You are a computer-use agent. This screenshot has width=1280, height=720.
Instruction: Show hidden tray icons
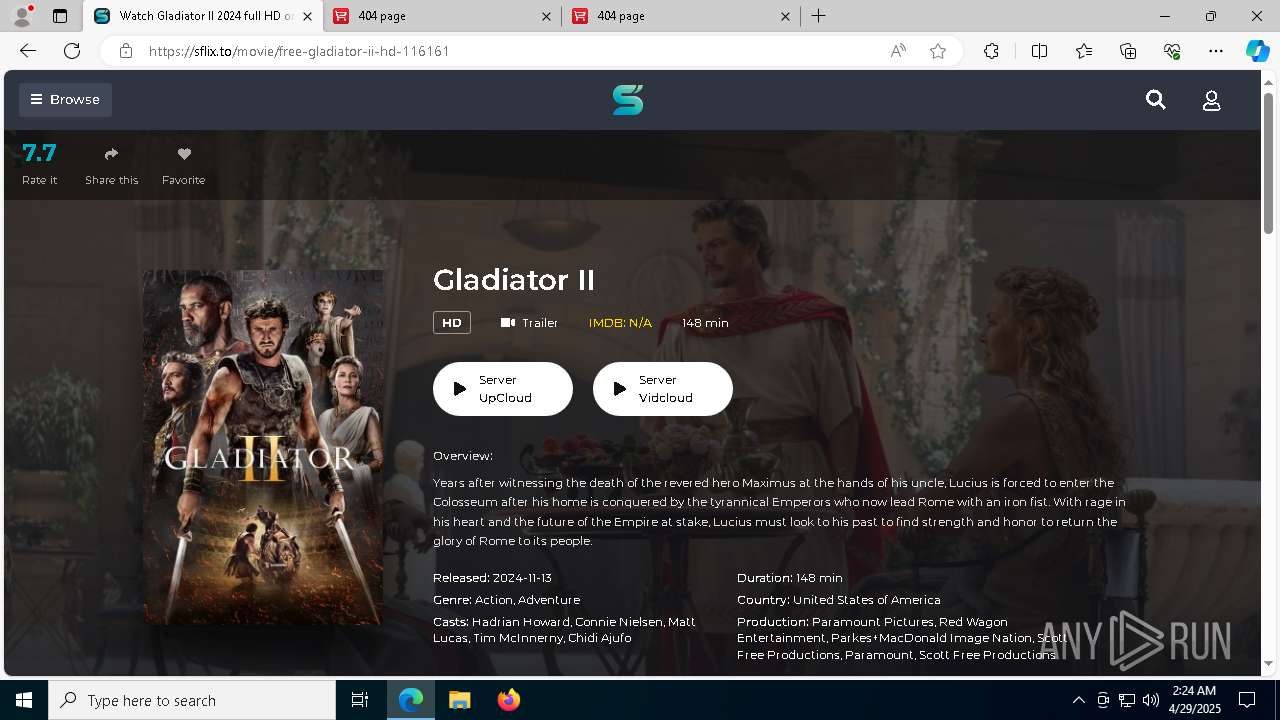[1078, 700]
